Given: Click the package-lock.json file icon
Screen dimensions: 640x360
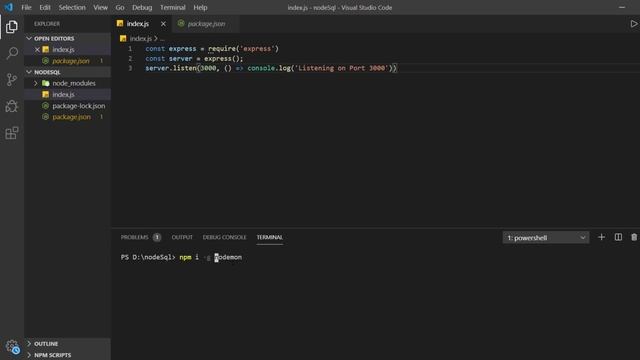Looking at the screenshot, I should click(46, 106).
